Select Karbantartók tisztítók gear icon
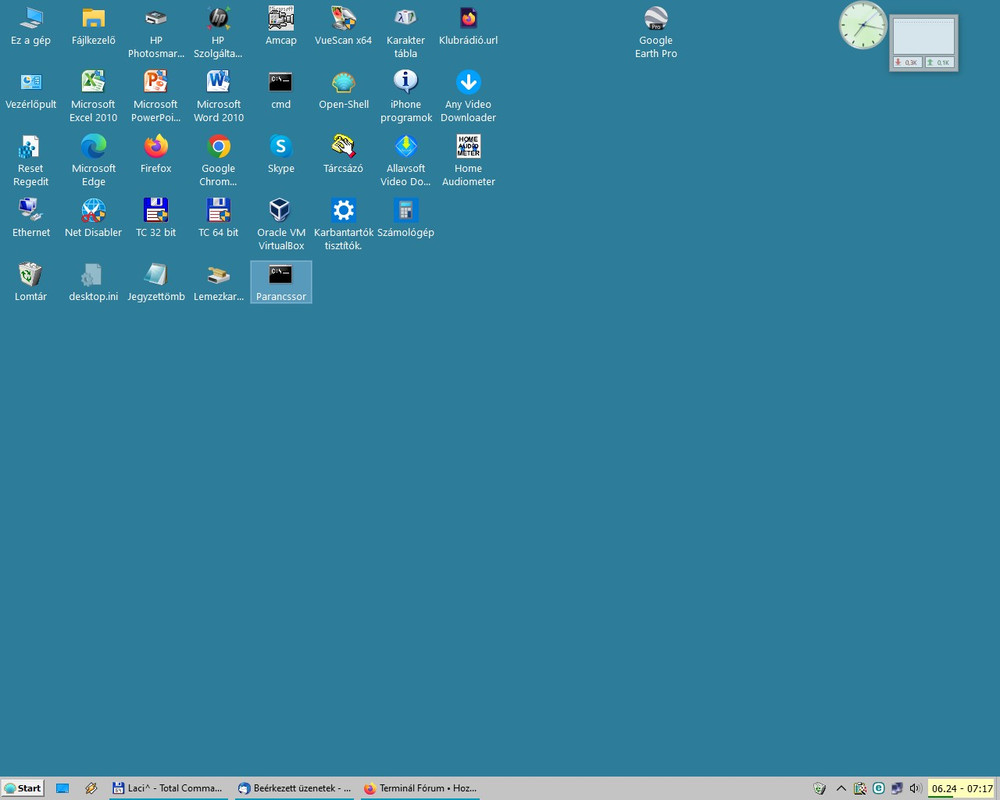 tap(343, 225)
